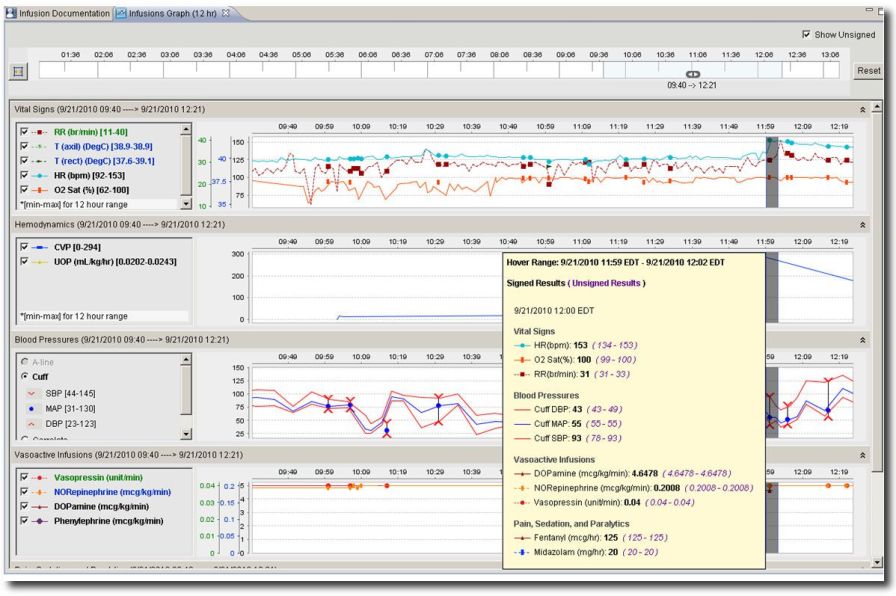
Task: Click the Midazolam (mg/hr) row in tooltip
Action: [586, 552]
